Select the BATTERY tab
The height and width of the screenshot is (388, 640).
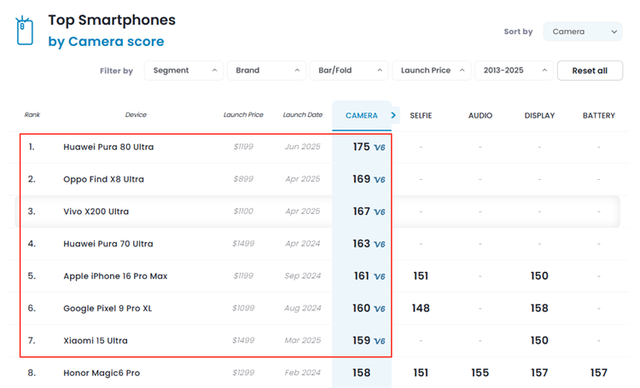[599, 115]
